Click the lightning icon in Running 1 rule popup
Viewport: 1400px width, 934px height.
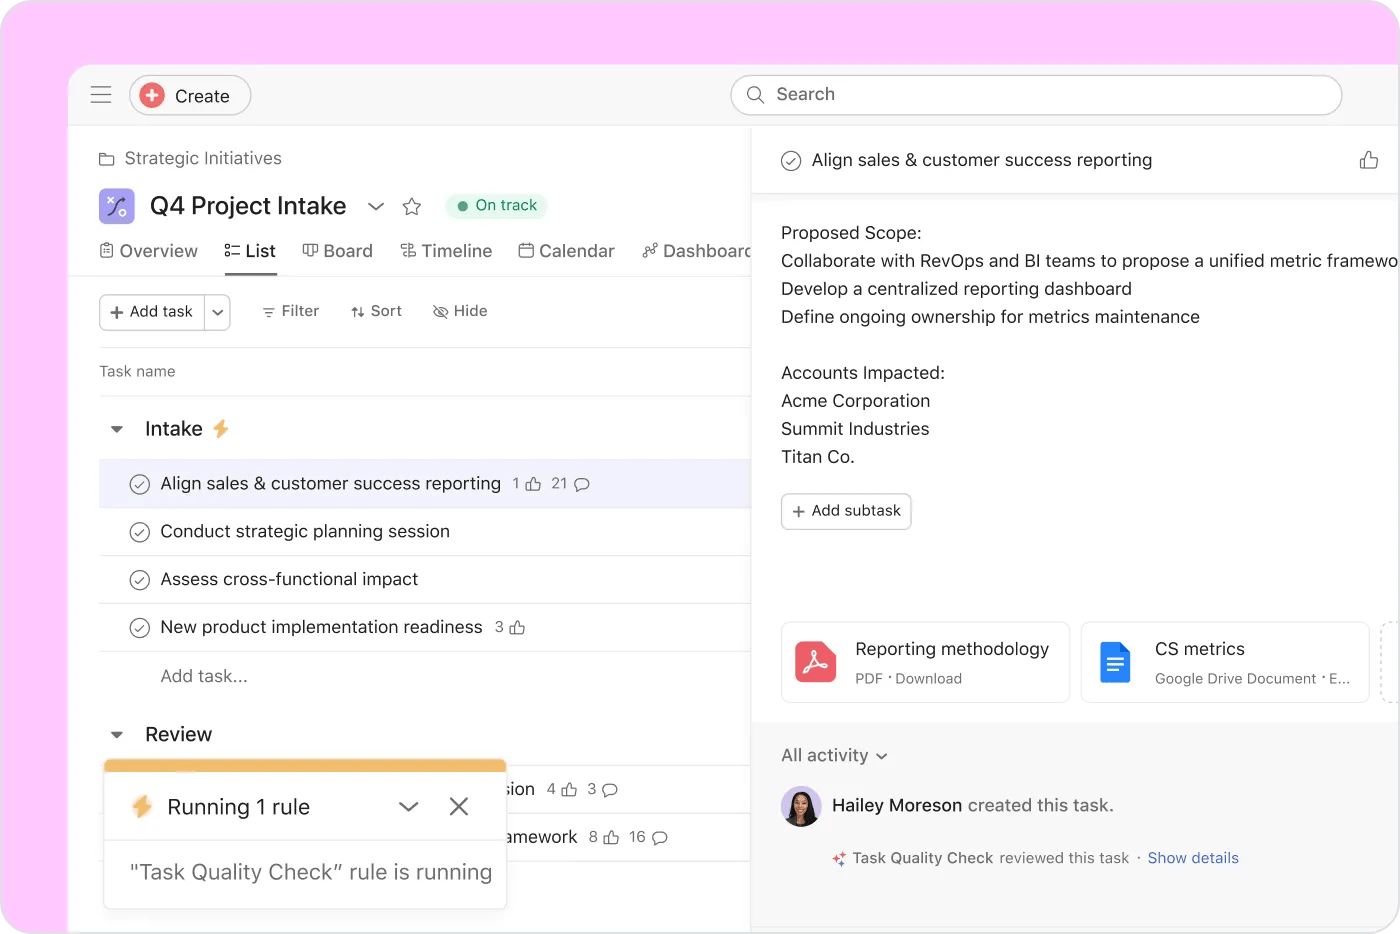(142, 806)
